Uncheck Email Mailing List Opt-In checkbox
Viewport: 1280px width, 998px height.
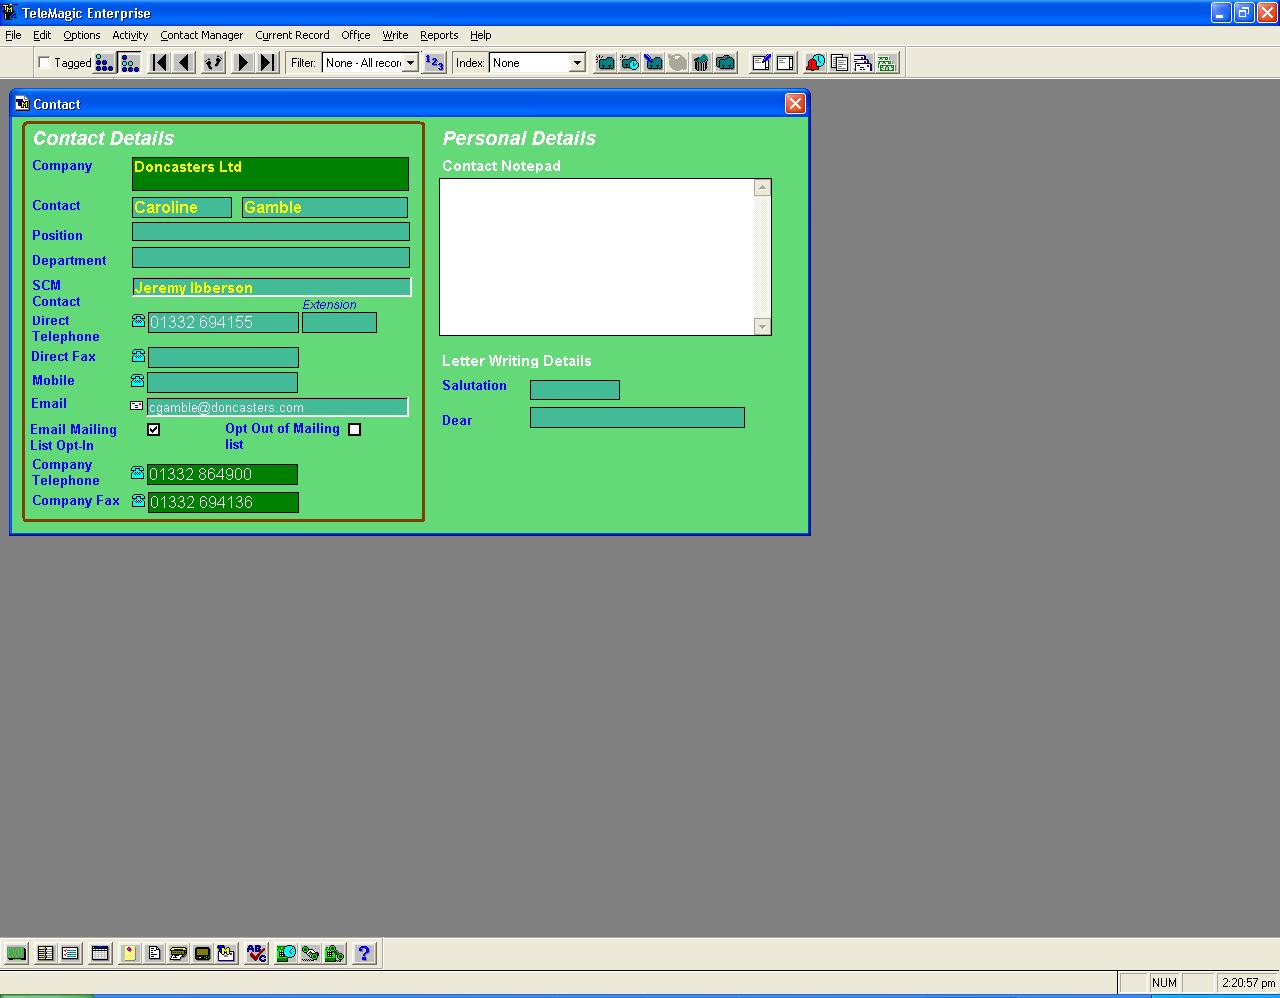tap(153, 429)
